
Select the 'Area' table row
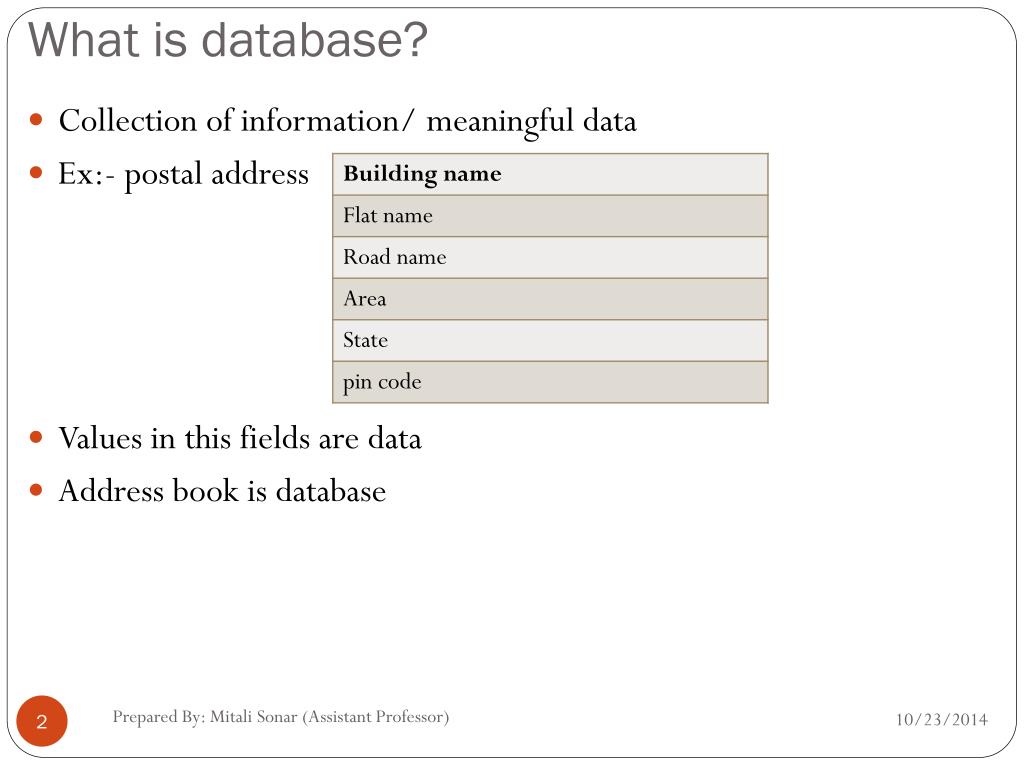pos(550,298)
